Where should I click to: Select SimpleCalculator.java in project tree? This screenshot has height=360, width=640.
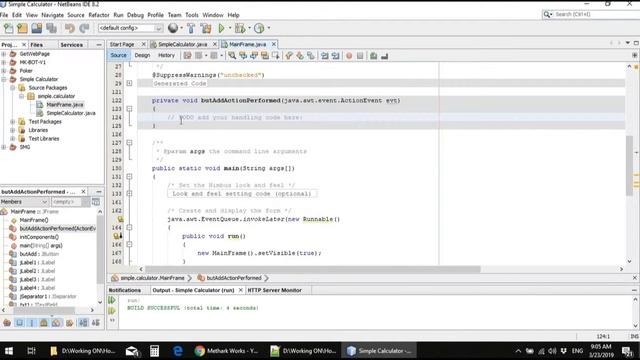(x=71, y=113)
